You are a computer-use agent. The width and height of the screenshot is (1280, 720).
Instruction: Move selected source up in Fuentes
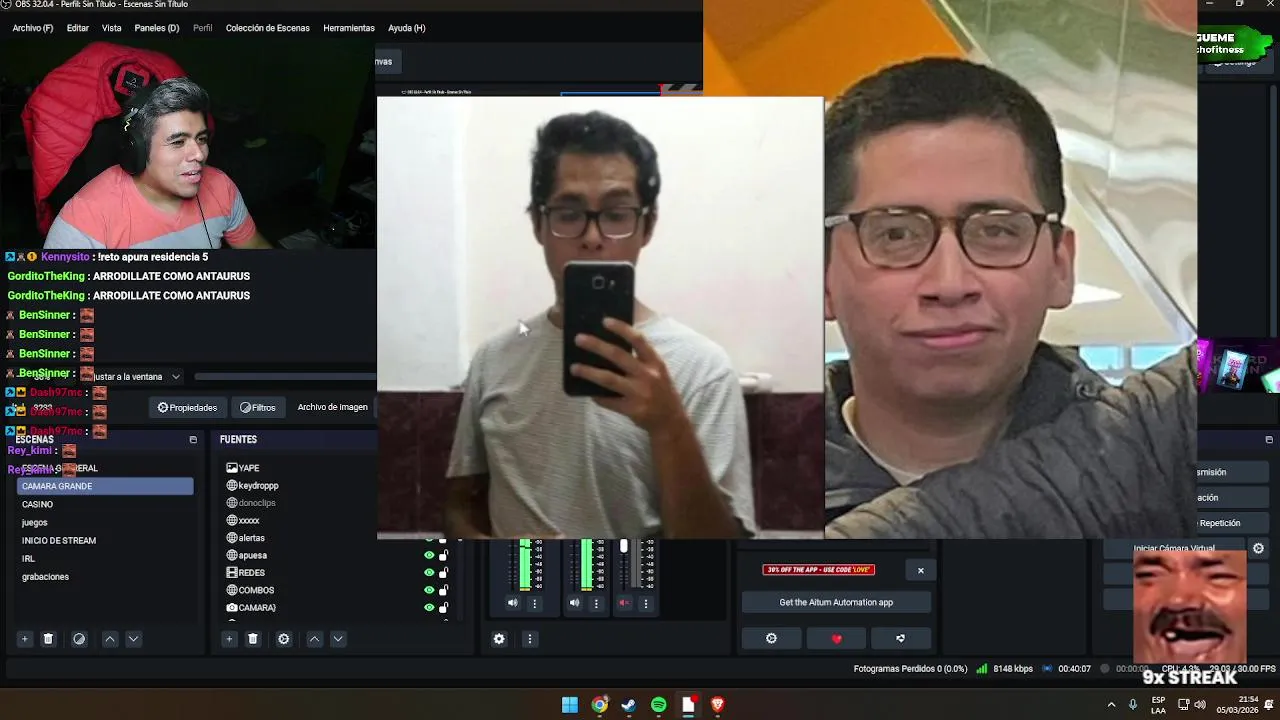(x=314, y=639)
